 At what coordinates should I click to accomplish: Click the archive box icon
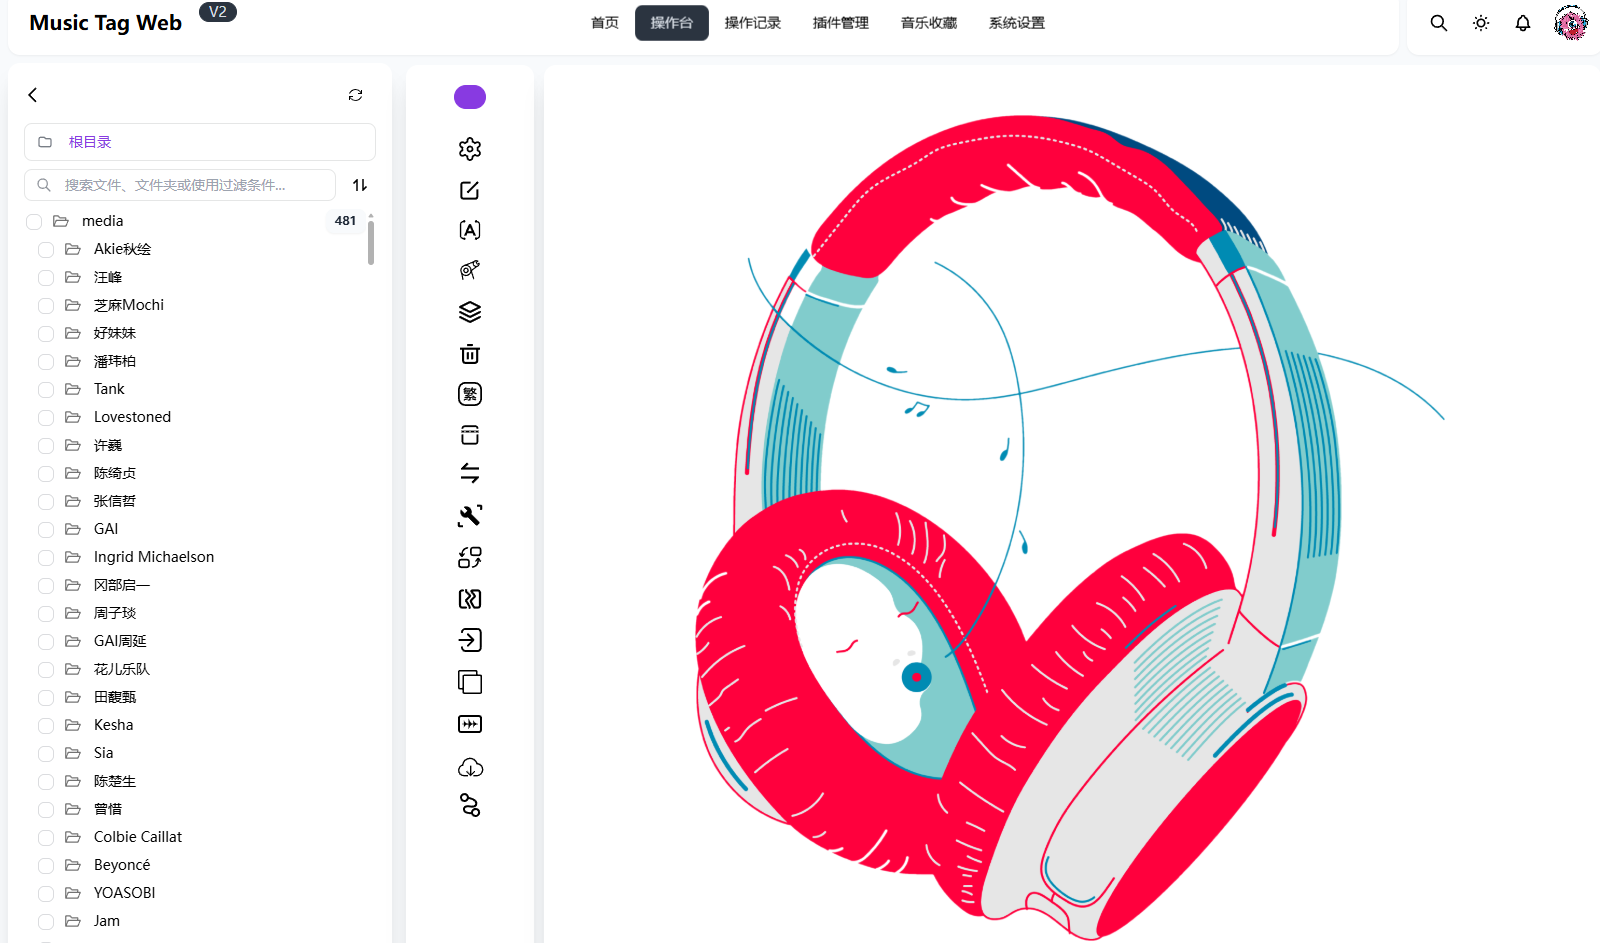(470, 434)
